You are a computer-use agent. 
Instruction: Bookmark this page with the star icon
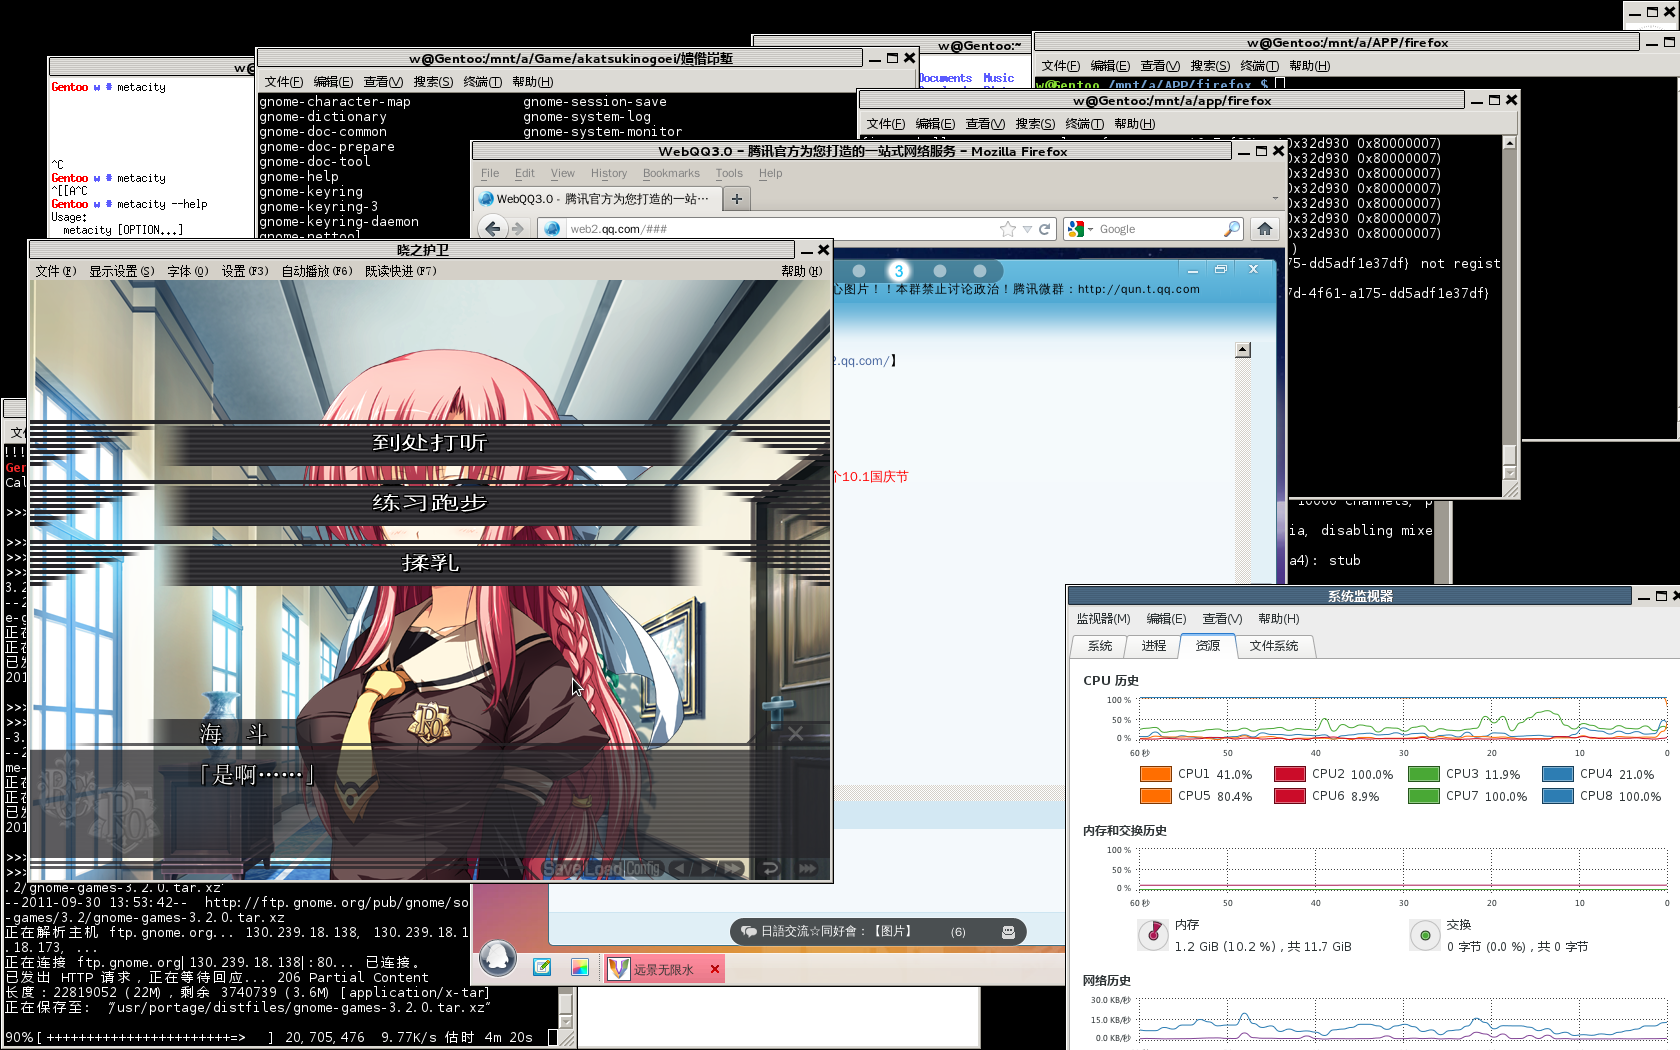[x=1007, y=229]
